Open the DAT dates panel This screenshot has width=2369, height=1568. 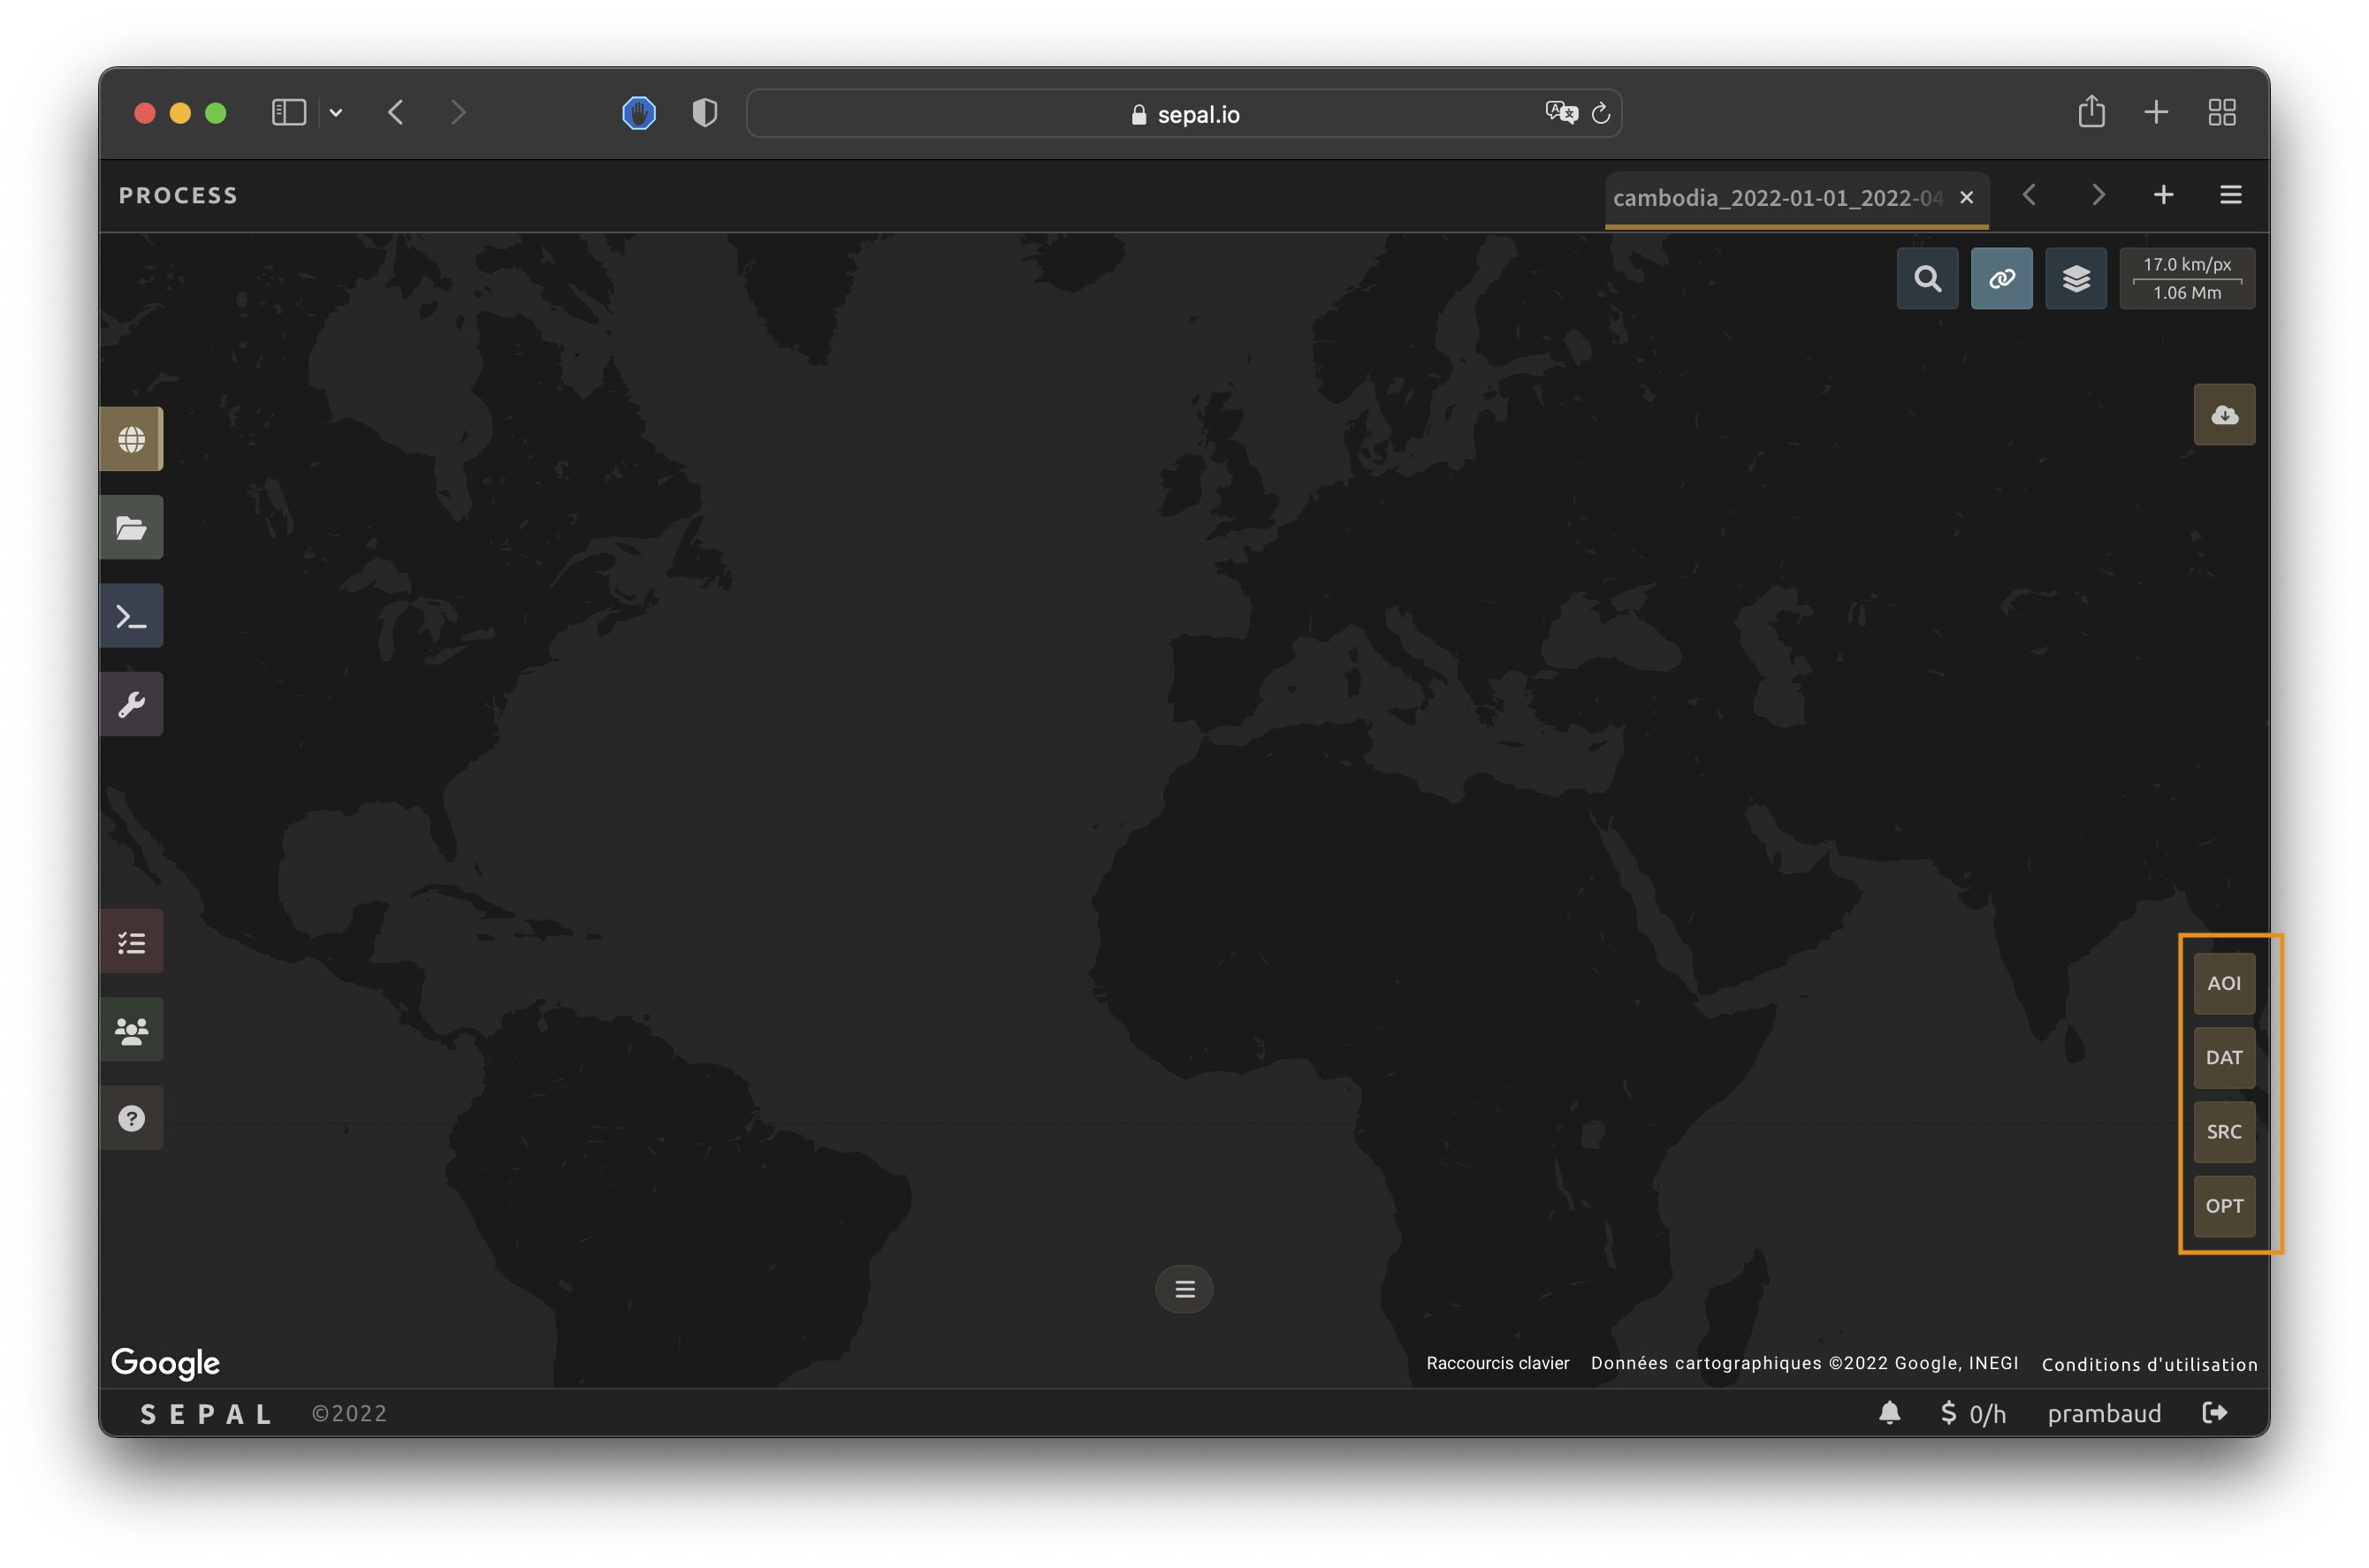(x=2224, y=1058)
